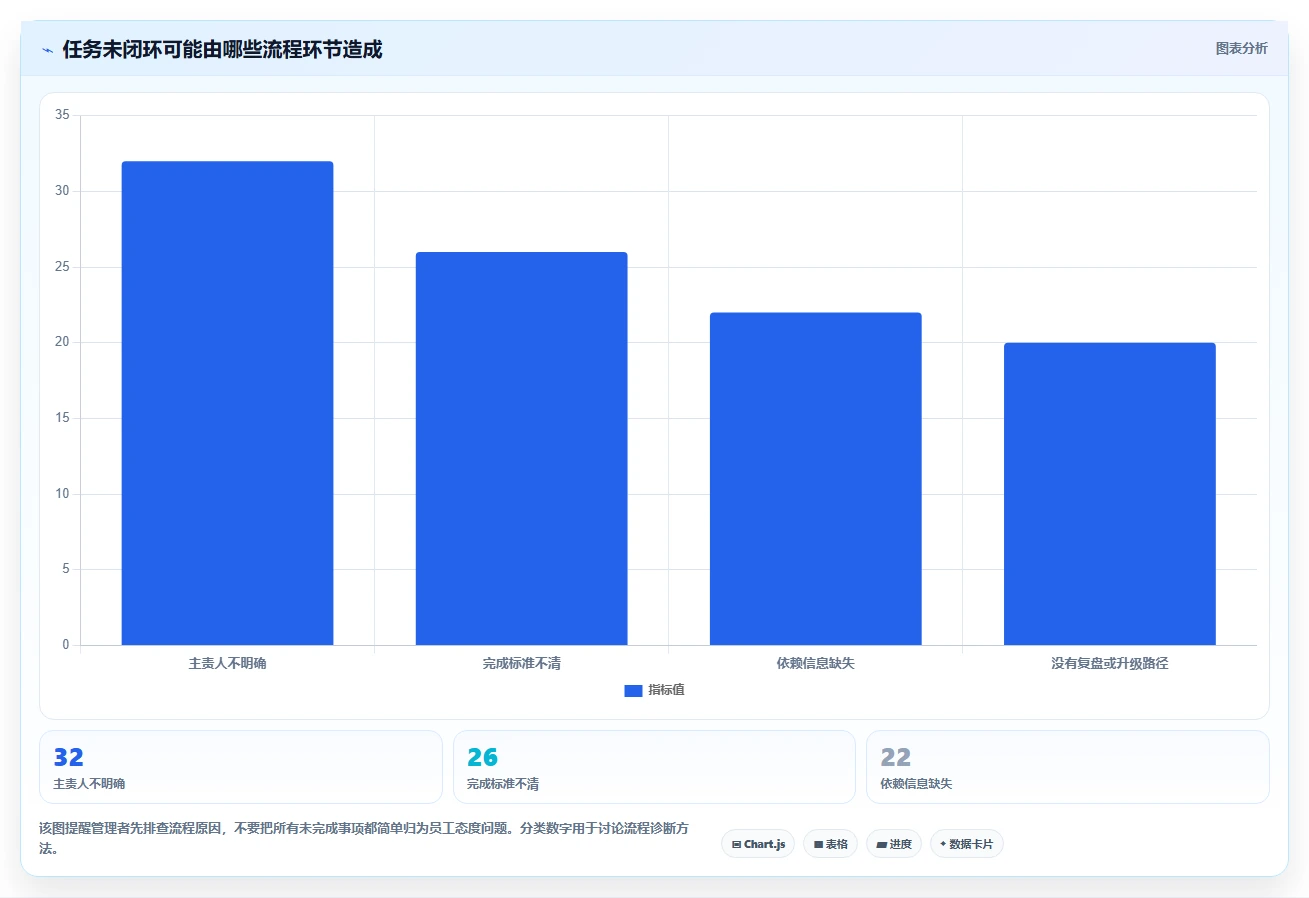Click the 依赖信息缺失 bar in chart
Image resolution: width=1309 pixels, height=898 pixels.
pyautogui.click(x=815, y=479)
